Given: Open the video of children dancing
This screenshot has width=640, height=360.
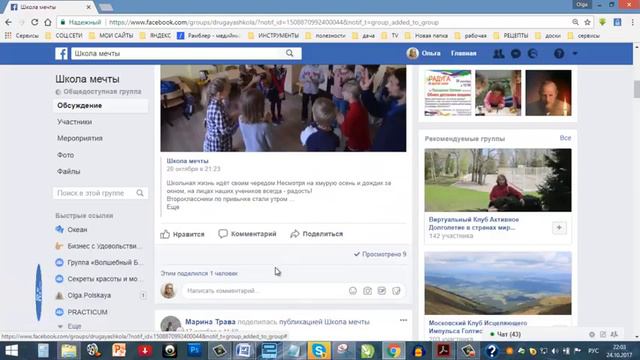Looking at the screenshot, I should point(283,108).
